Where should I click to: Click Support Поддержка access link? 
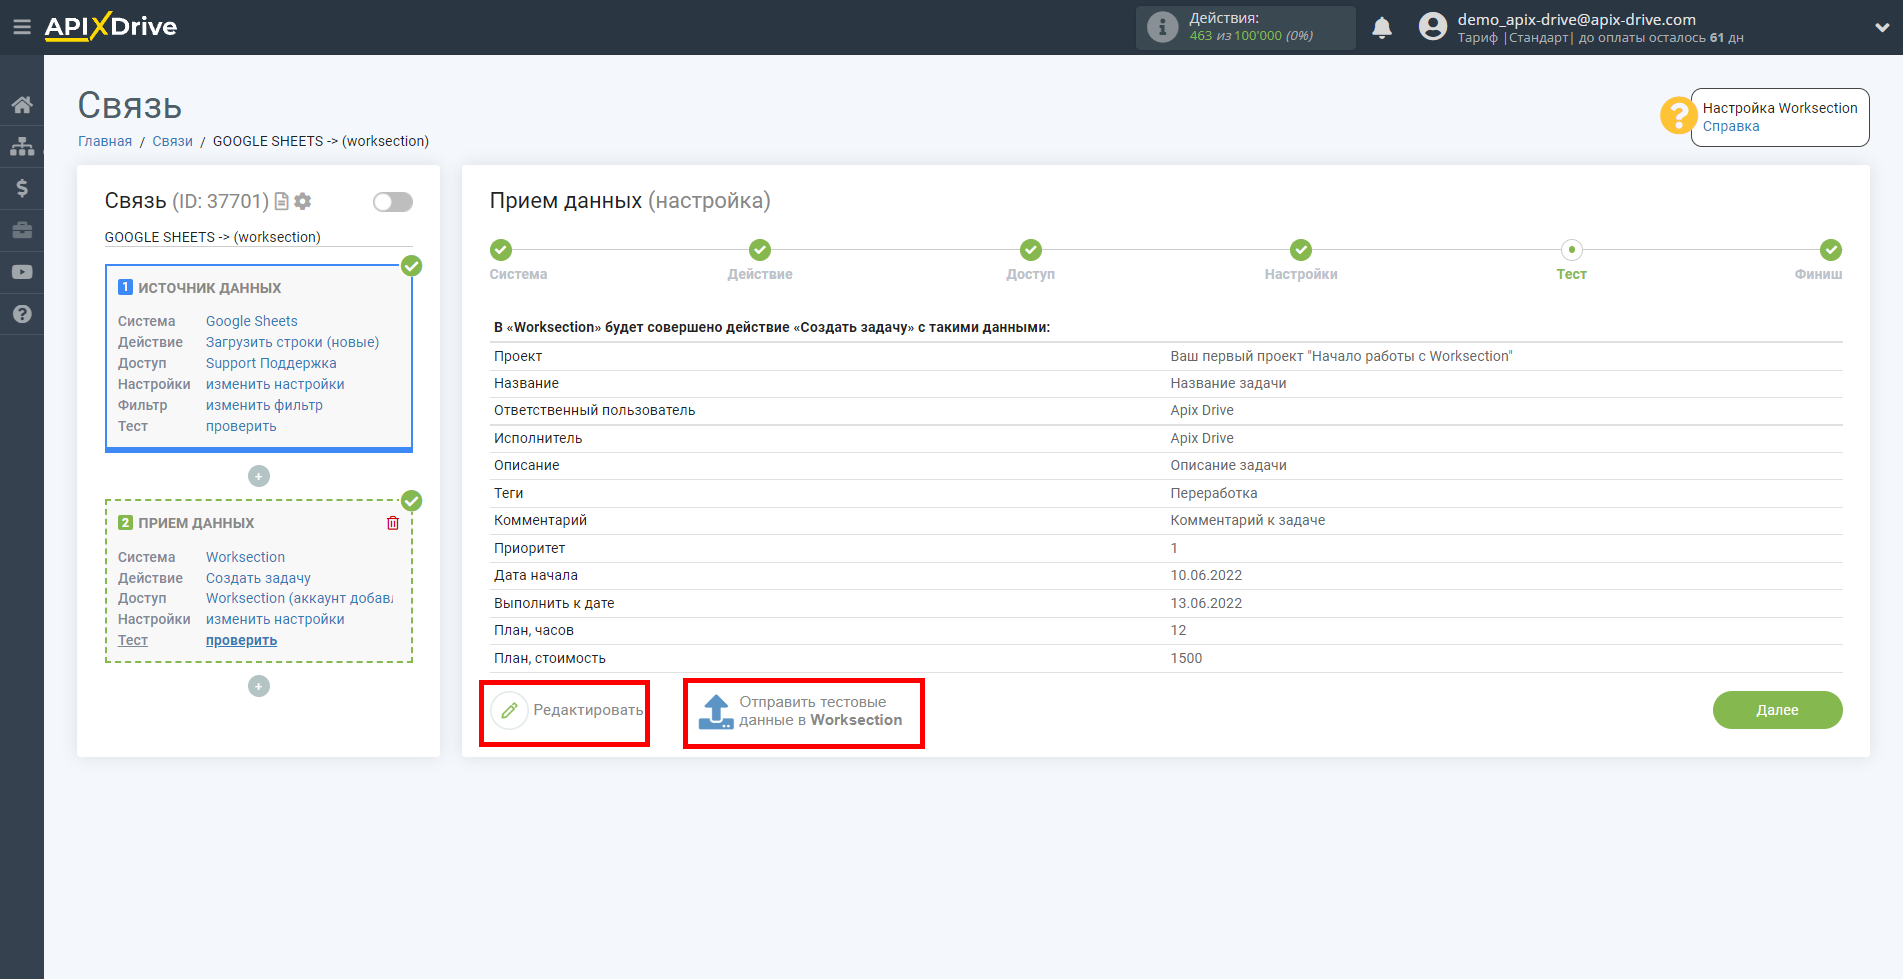point(271,363)
